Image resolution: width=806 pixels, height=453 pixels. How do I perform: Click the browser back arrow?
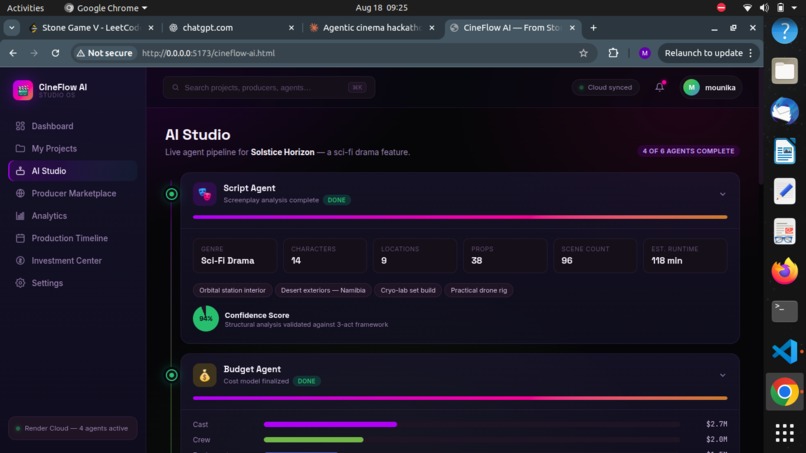(x=13, y=53)
